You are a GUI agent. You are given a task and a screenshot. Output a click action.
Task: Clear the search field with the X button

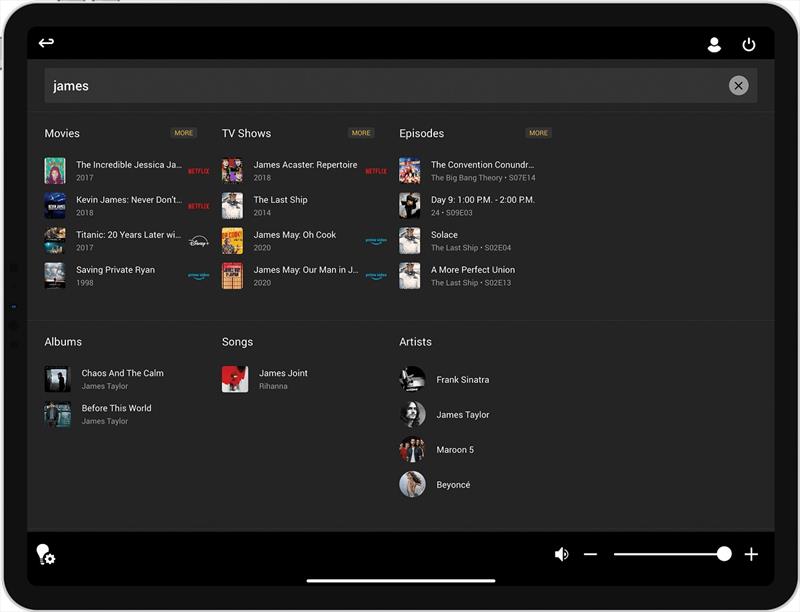click(x=738, y=86)
